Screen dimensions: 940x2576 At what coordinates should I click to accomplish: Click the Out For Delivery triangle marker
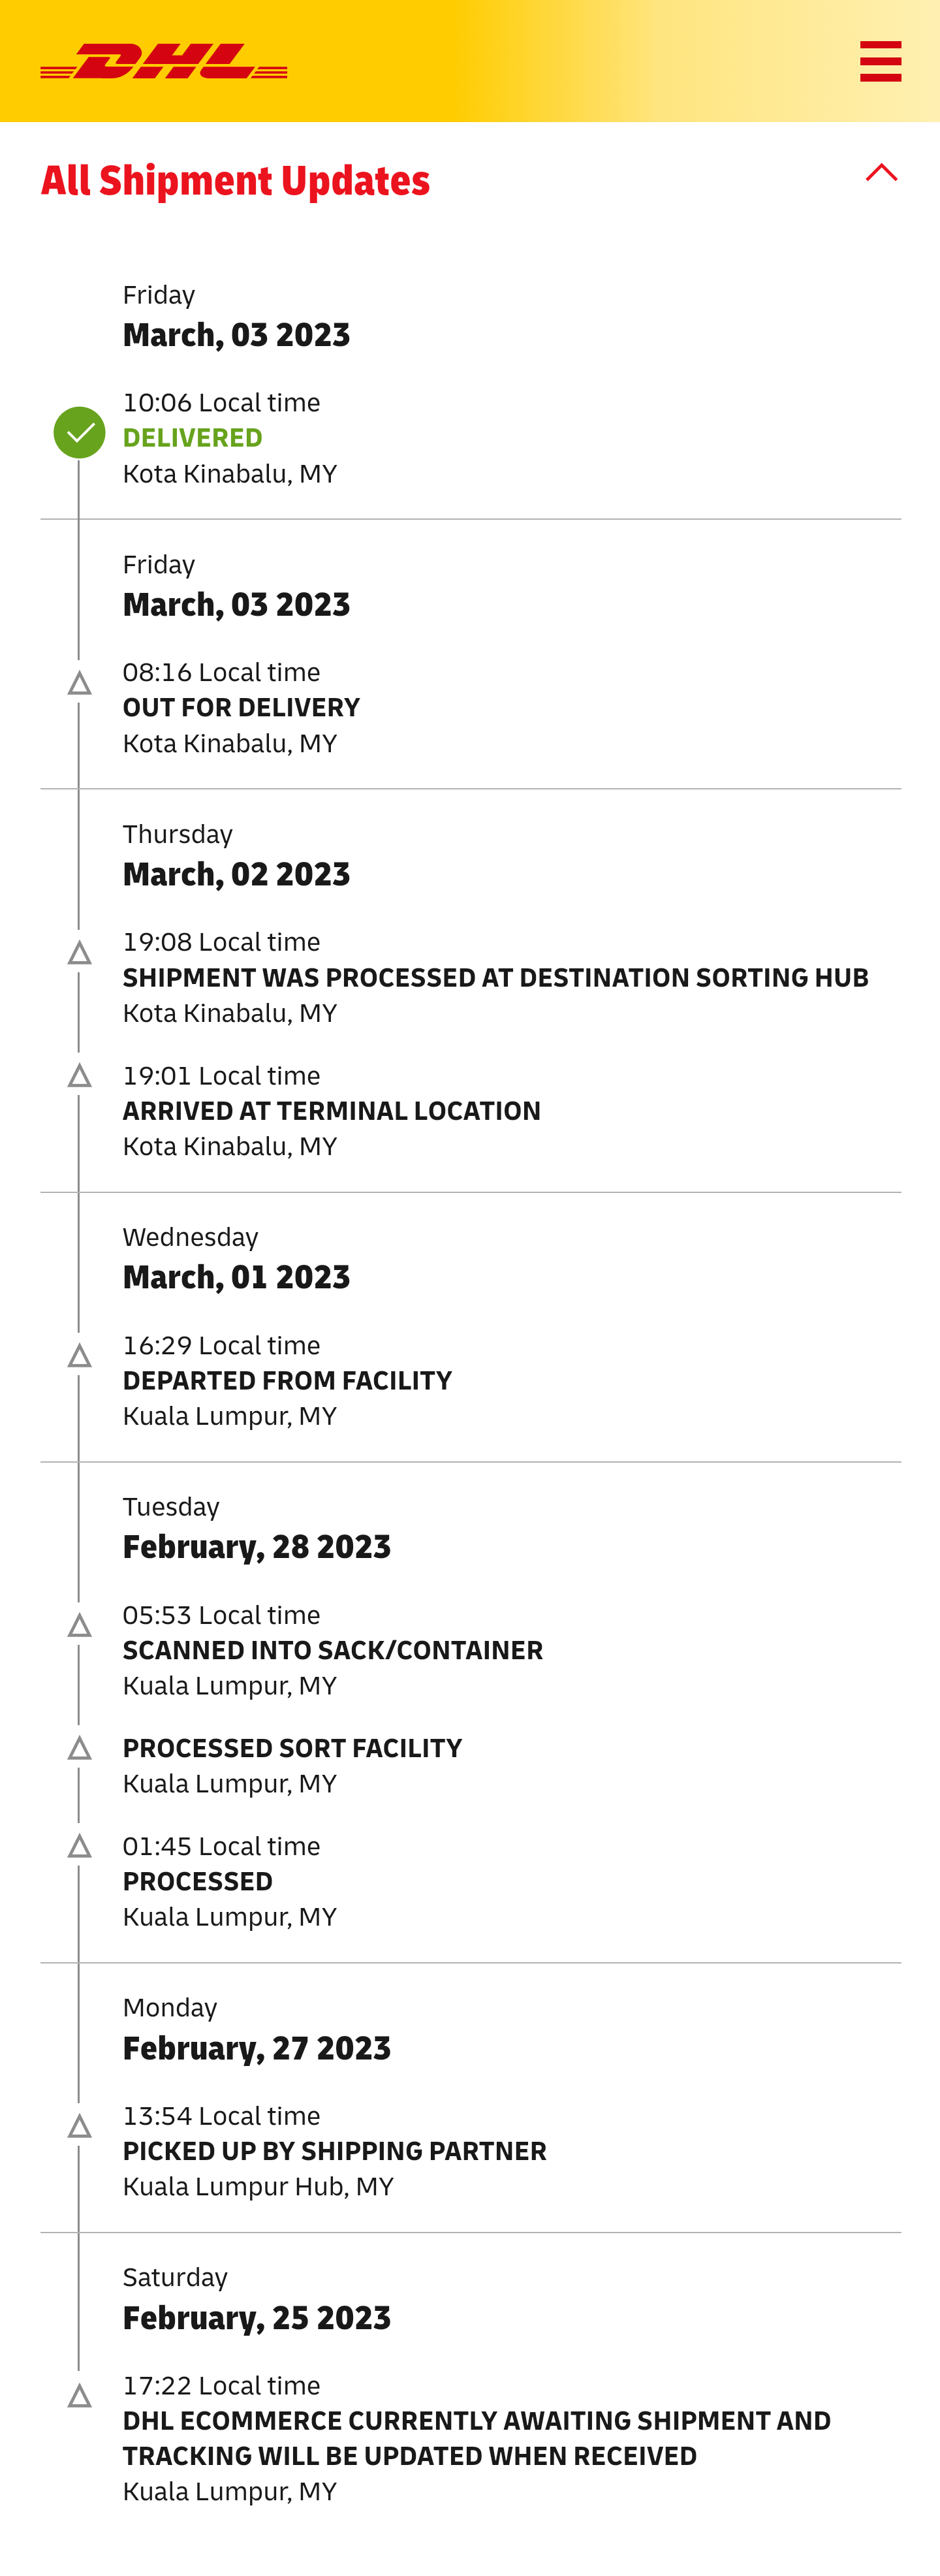pyautogui.click(x=79, y=684)
